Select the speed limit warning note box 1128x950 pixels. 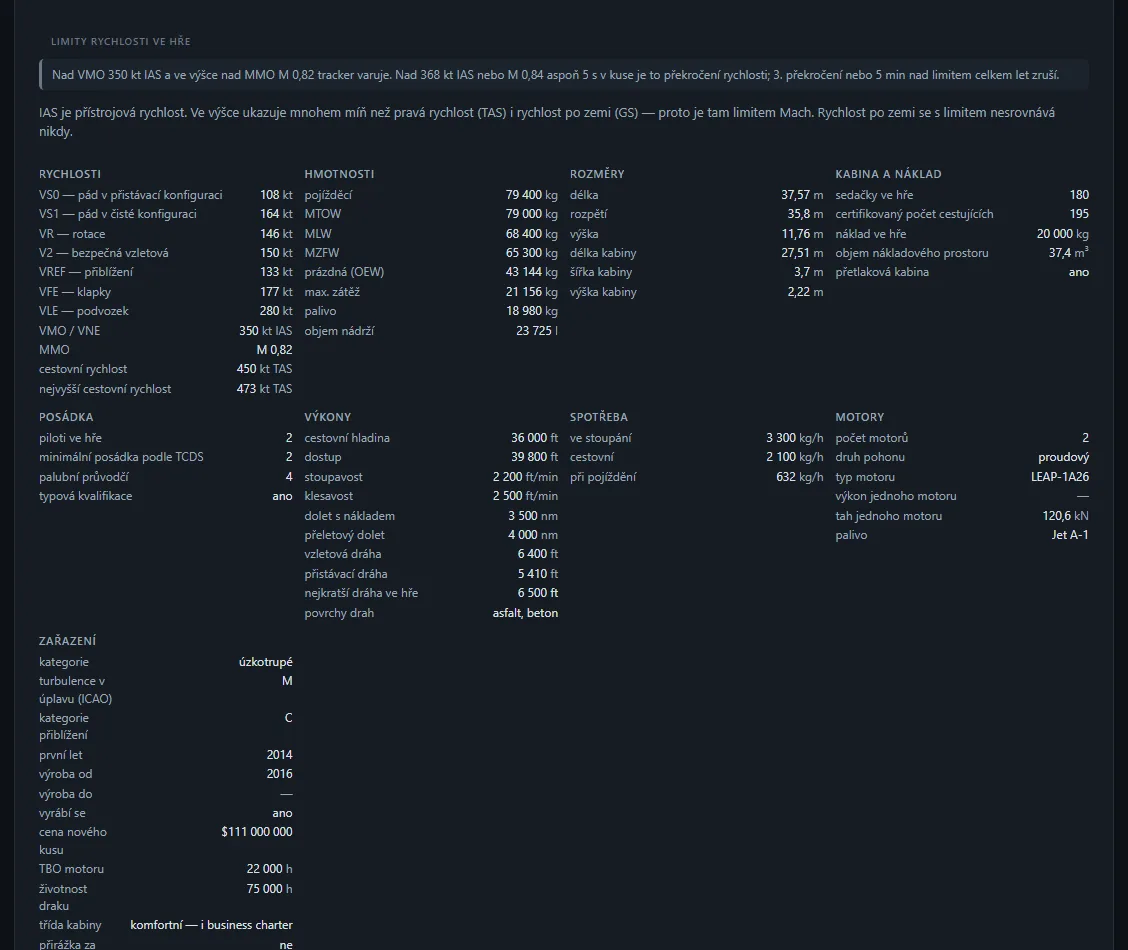click(564, 75)
